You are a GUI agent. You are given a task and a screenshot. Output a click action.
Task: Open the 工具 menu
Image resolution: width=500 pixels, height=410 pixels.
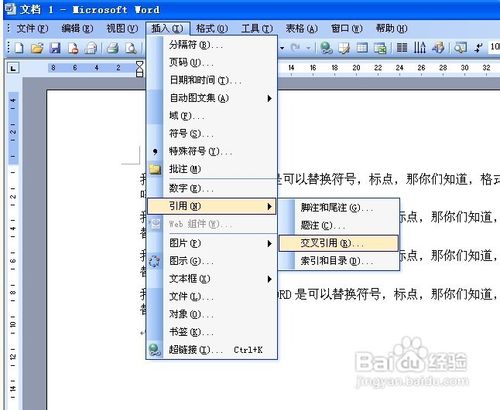click(x=257, y=29)
